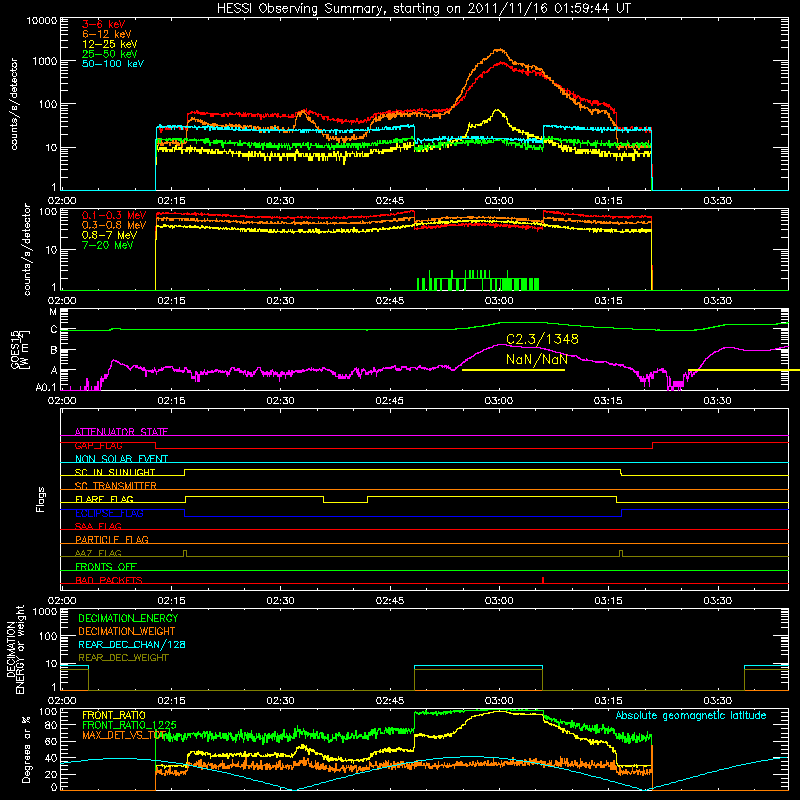Click the DECIMATION ENERGY or weight axis title

[x=15, y=649]
